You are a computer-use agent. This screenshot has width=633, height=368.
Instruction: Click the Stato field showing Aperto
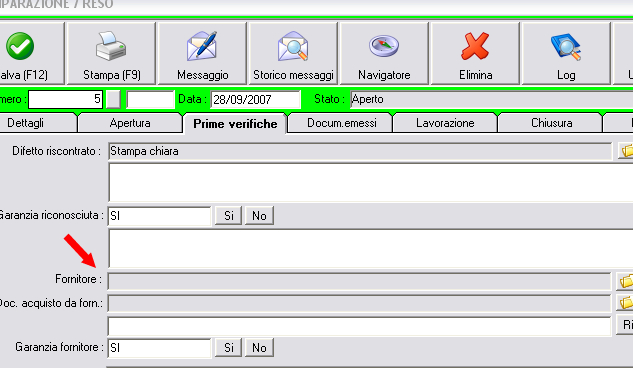click(x=491, y=99)
